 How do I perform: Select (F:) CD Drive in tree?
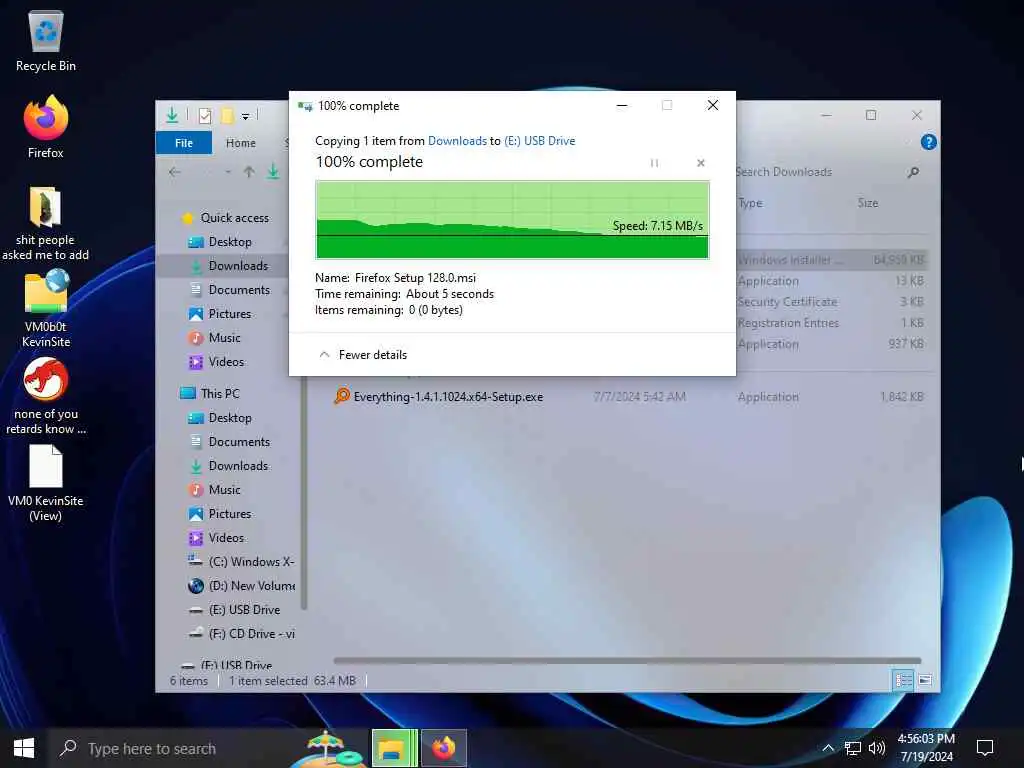(241, 634)
